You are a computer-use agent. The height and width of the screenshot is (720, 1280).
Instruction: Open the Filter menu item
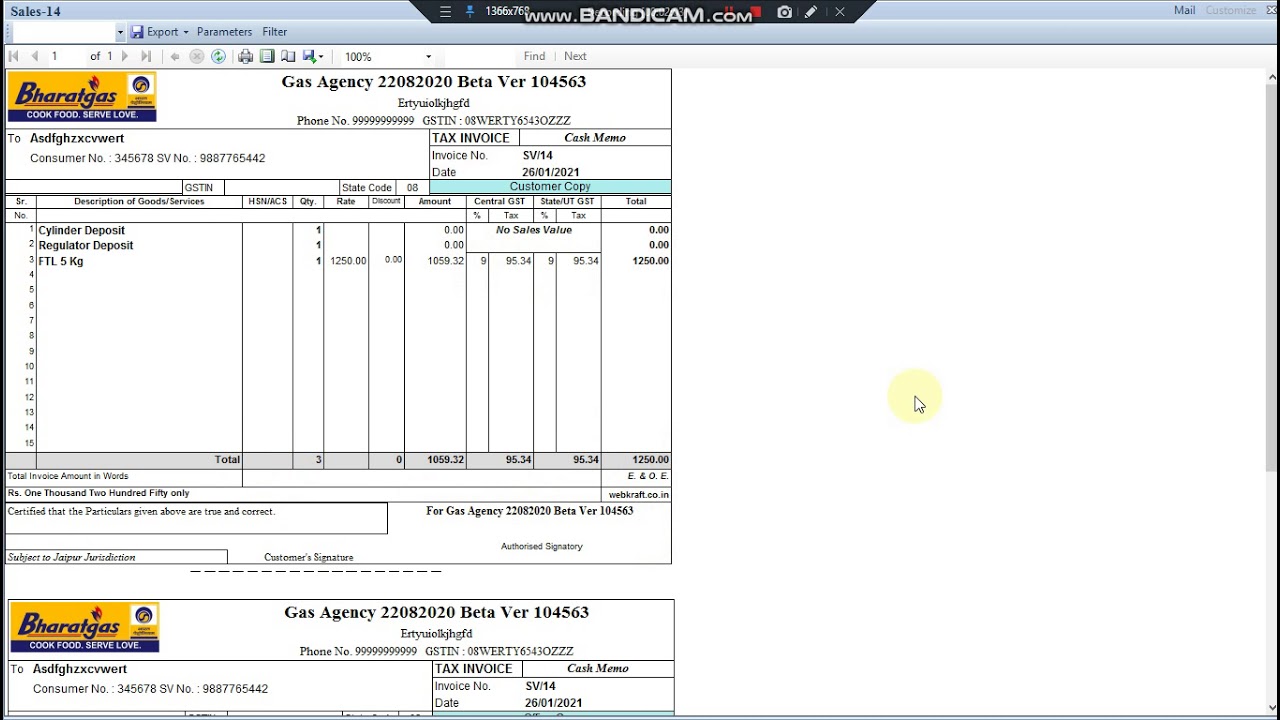[275, 32]
